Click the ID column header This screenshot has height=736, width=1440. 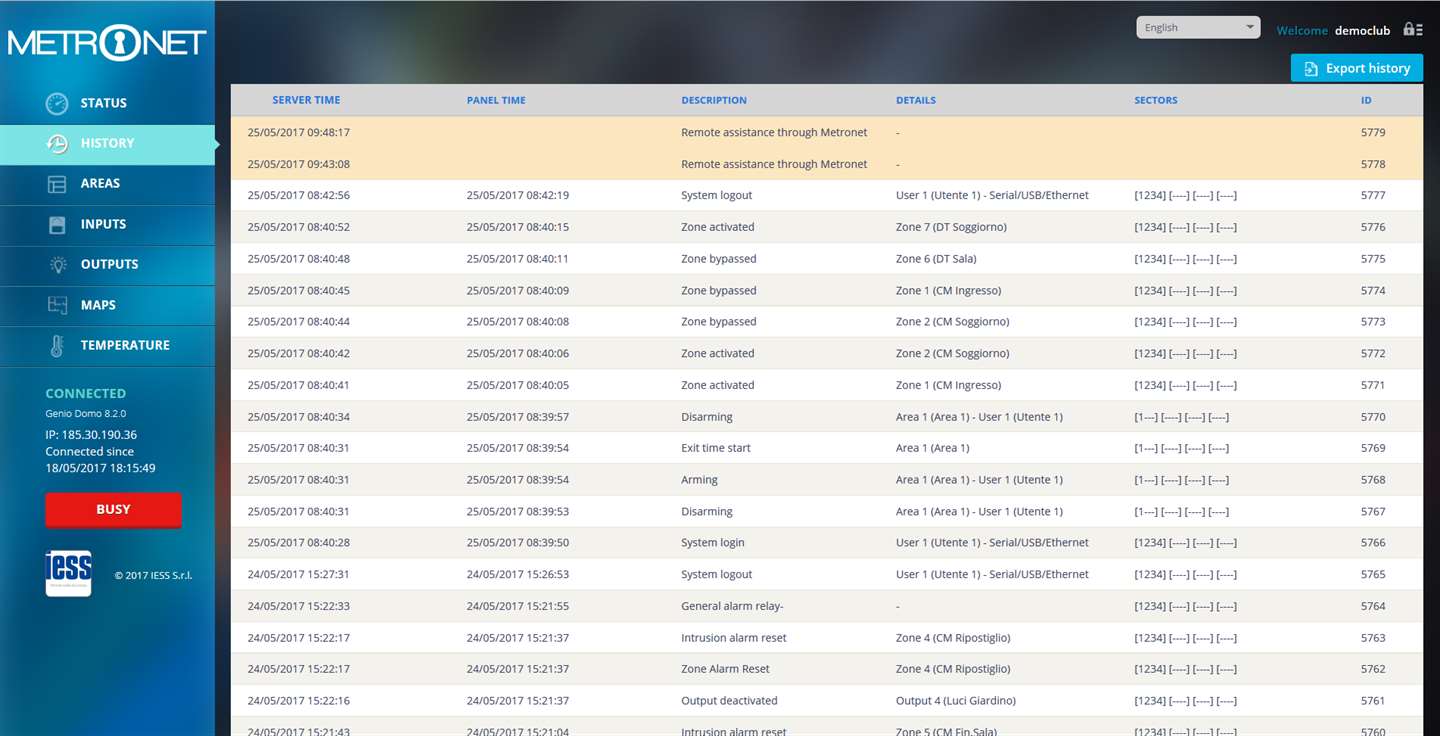pos(1366,101)
